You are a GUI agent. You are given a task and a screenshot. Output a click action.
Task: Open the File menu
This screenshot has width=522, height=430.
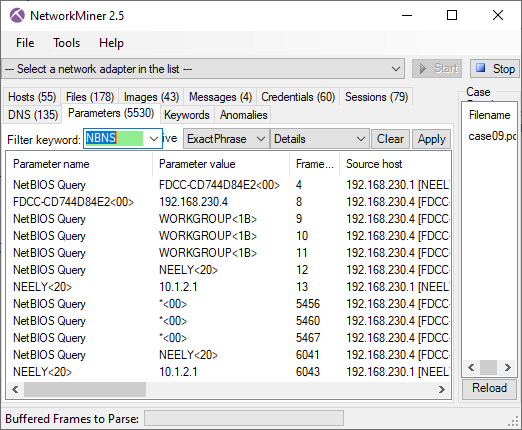coord(25,43)
